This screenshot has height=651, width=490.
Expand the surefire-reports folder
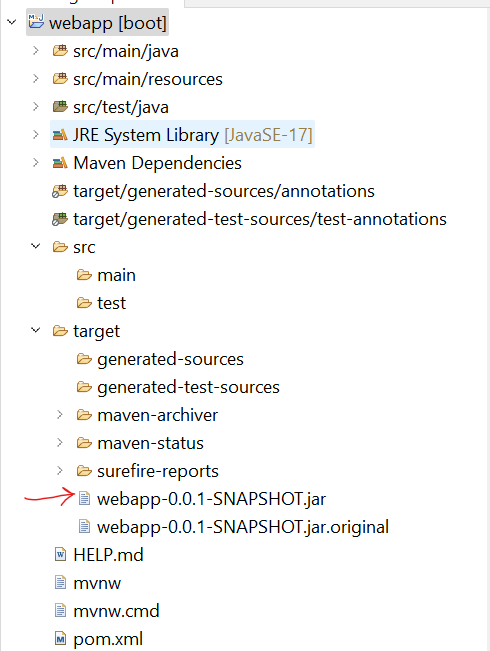[60, 470]
